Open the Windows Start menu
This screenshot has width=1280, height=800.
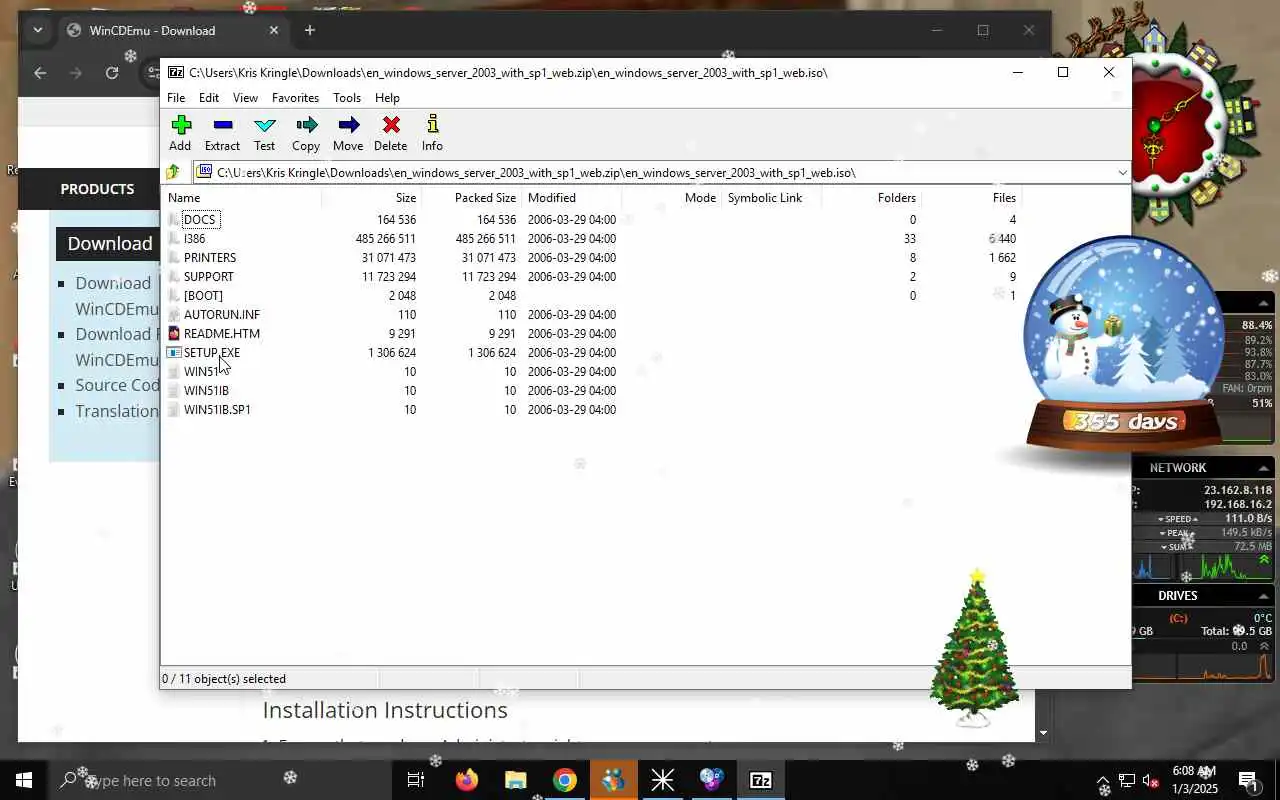tap(24, 780)
